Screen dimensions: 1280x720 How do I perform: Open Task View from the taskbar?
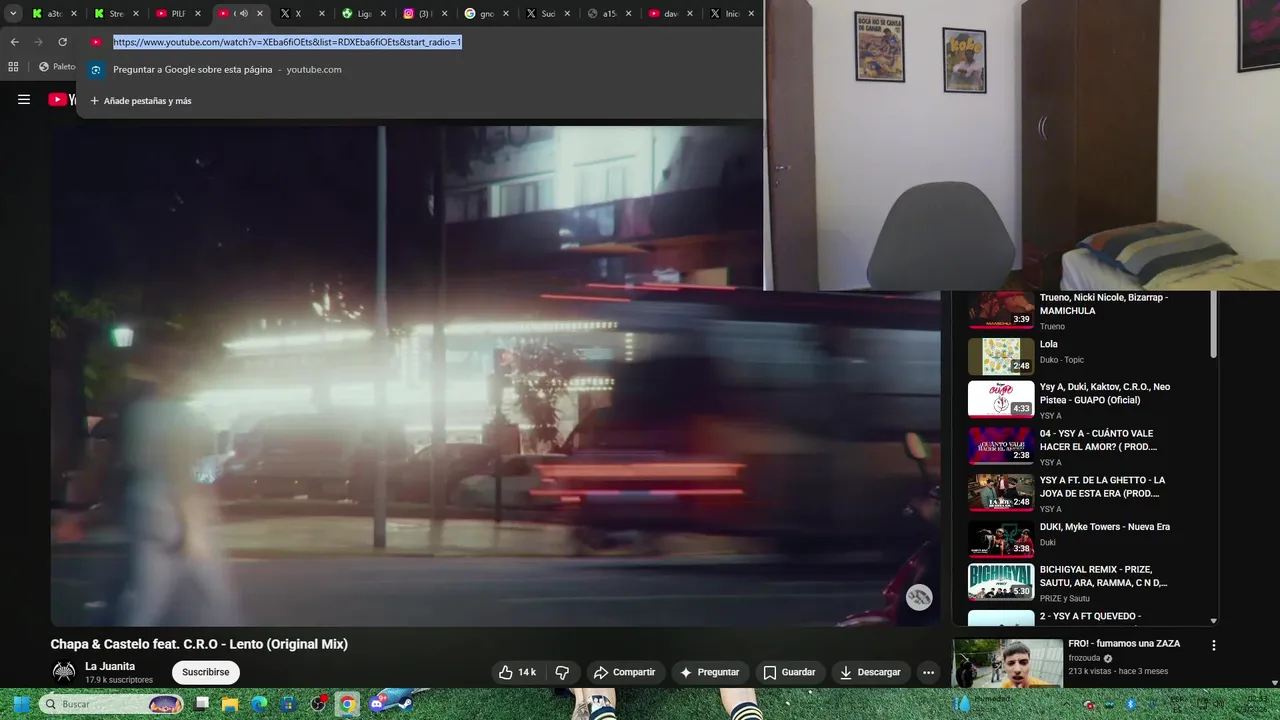point(201,704)
